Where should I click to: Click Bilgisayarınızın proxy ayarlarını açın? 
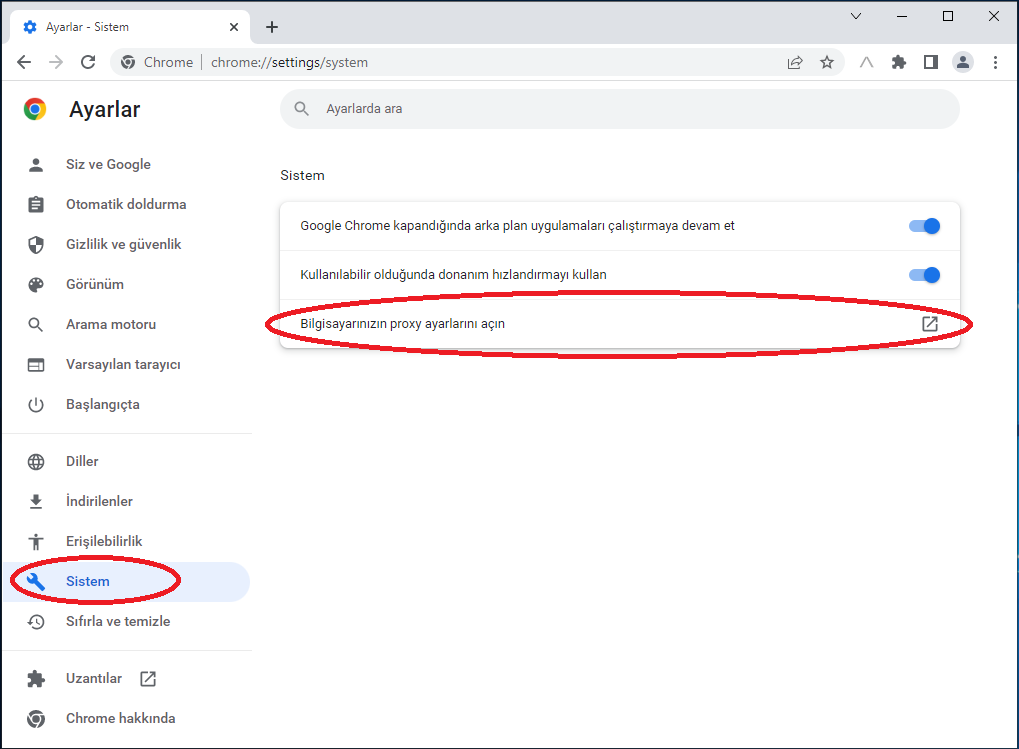click(619, 324)
